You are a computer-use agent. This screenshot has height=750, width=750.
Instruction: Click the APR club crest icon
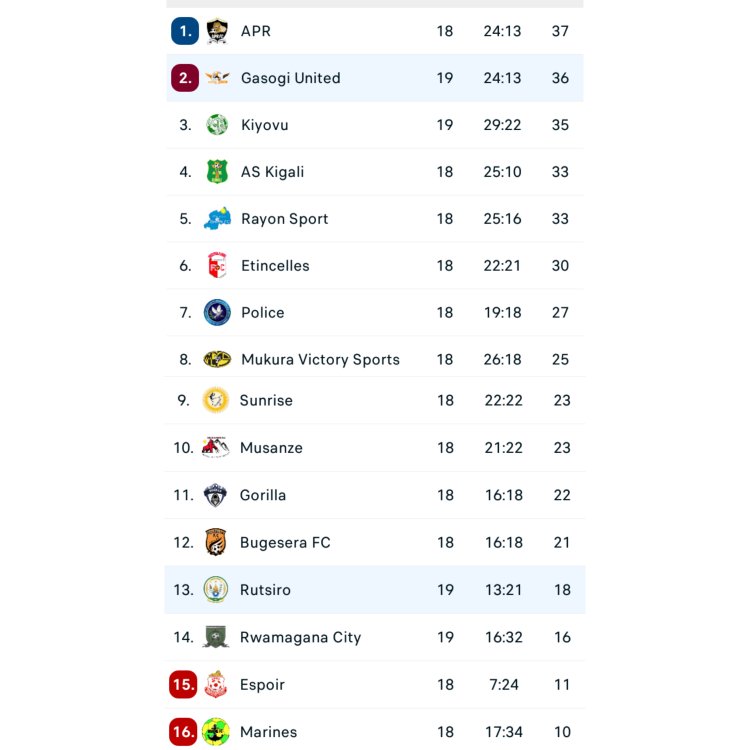[x=217, y=31]
